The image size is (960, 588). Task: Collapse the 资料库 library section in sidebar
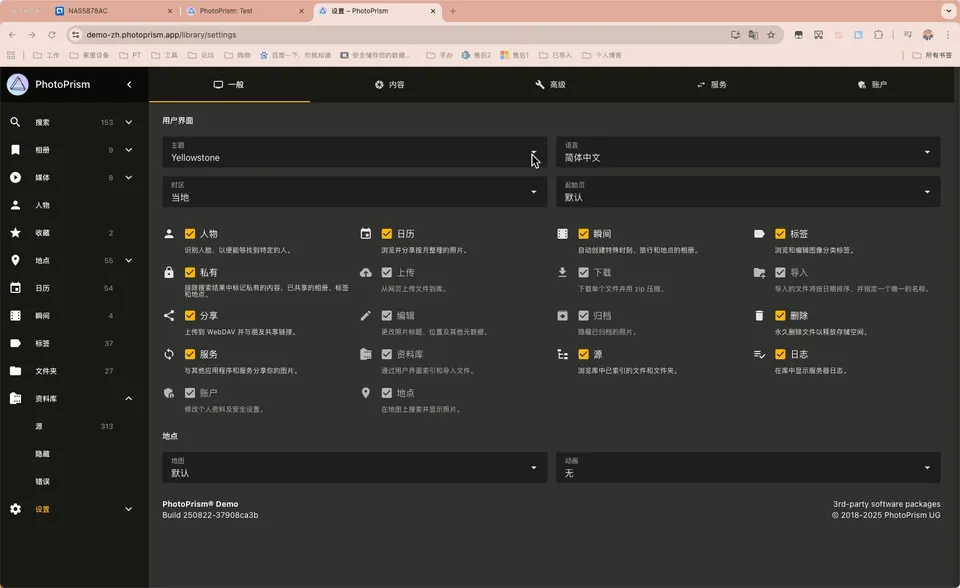click(x=128, y=399)
